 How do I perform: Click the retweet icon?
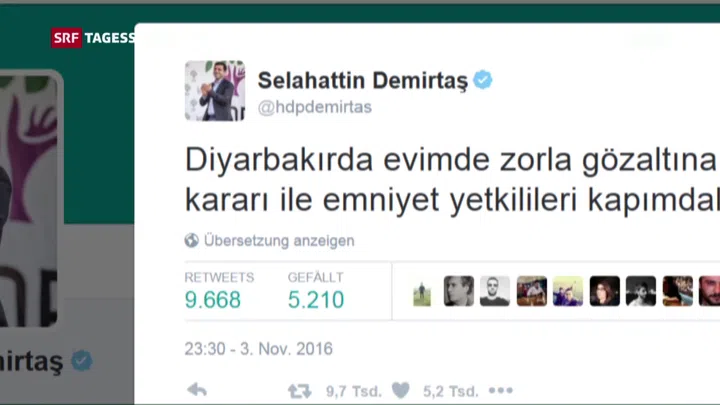(x=299, y=391)
